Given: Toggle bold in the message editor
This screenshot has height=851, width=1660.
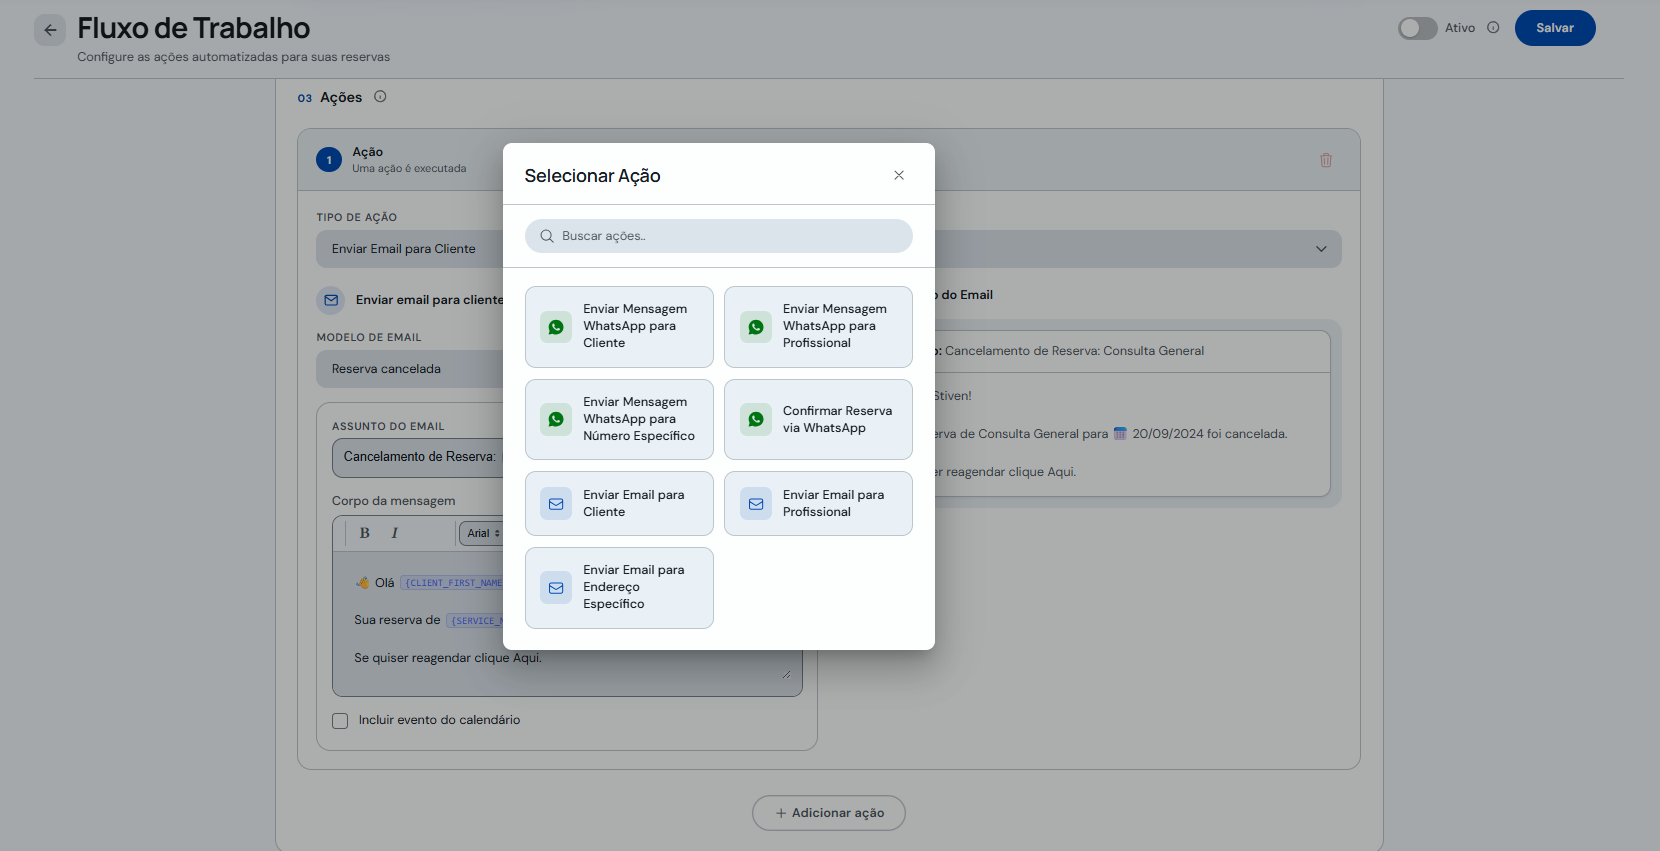Looking at the screenshot, I should click(x=365, y=533).
